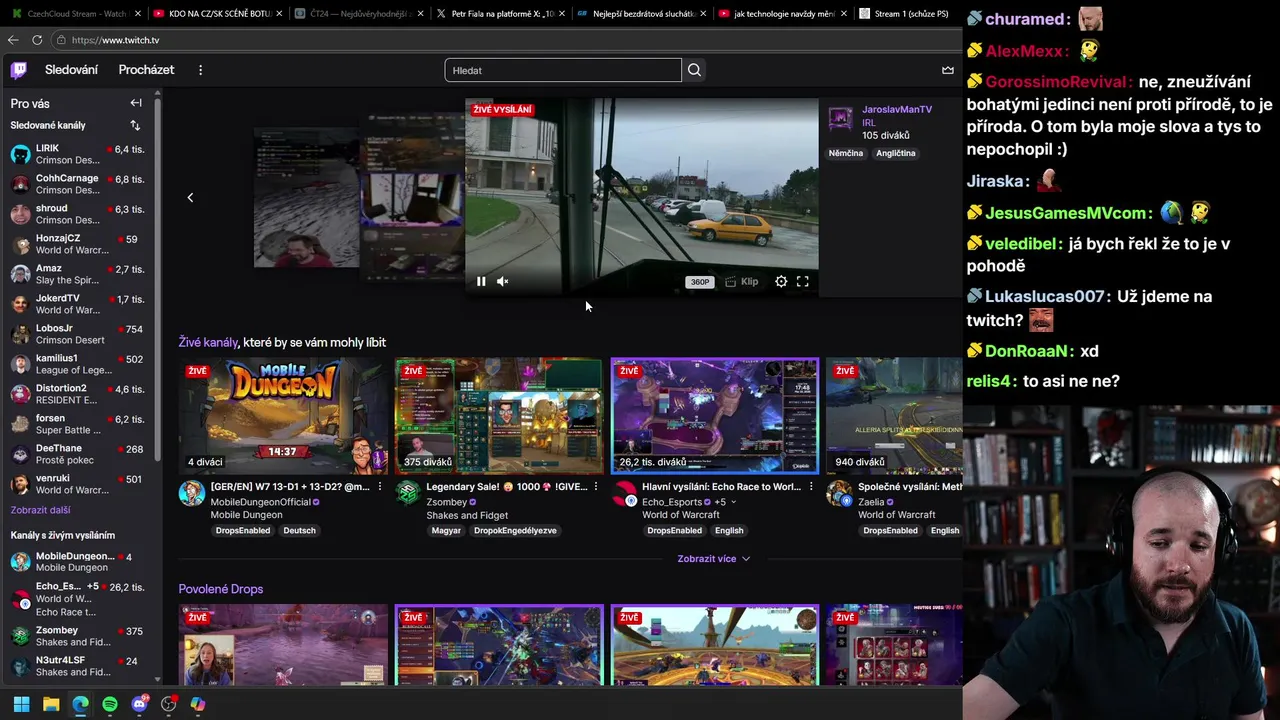Open shroud channel in sidebar
1280x720 pixels.
(80, 214)
